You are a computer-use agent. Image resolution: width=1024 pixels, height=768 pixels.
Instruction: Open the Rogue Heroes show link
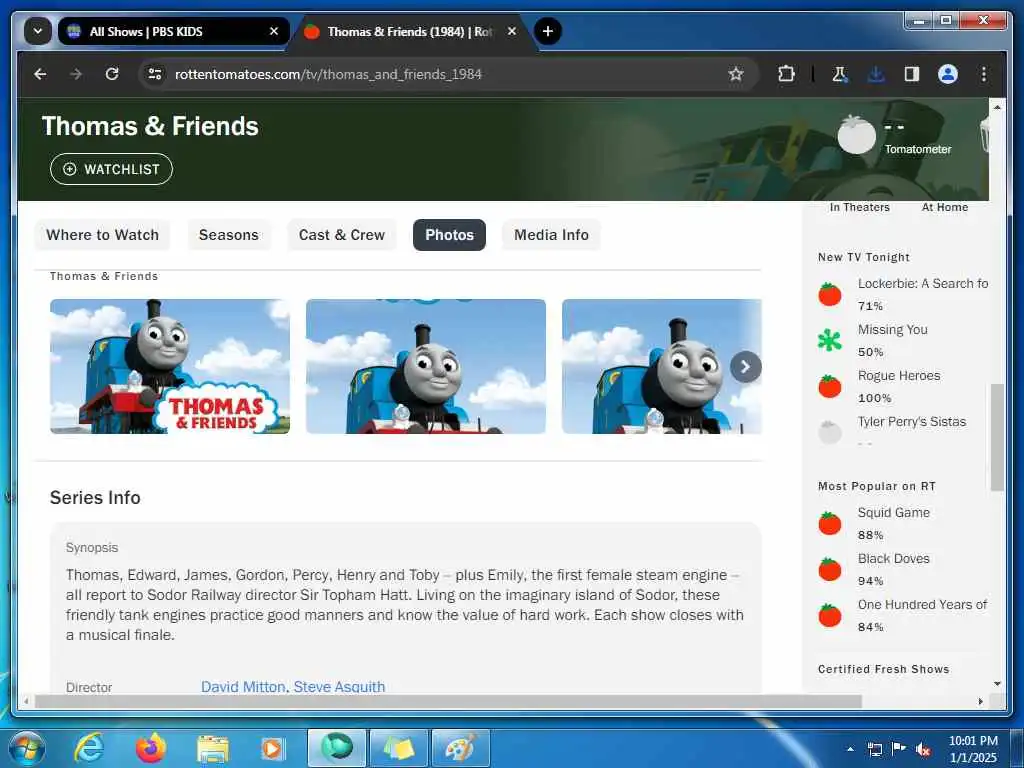899,376
